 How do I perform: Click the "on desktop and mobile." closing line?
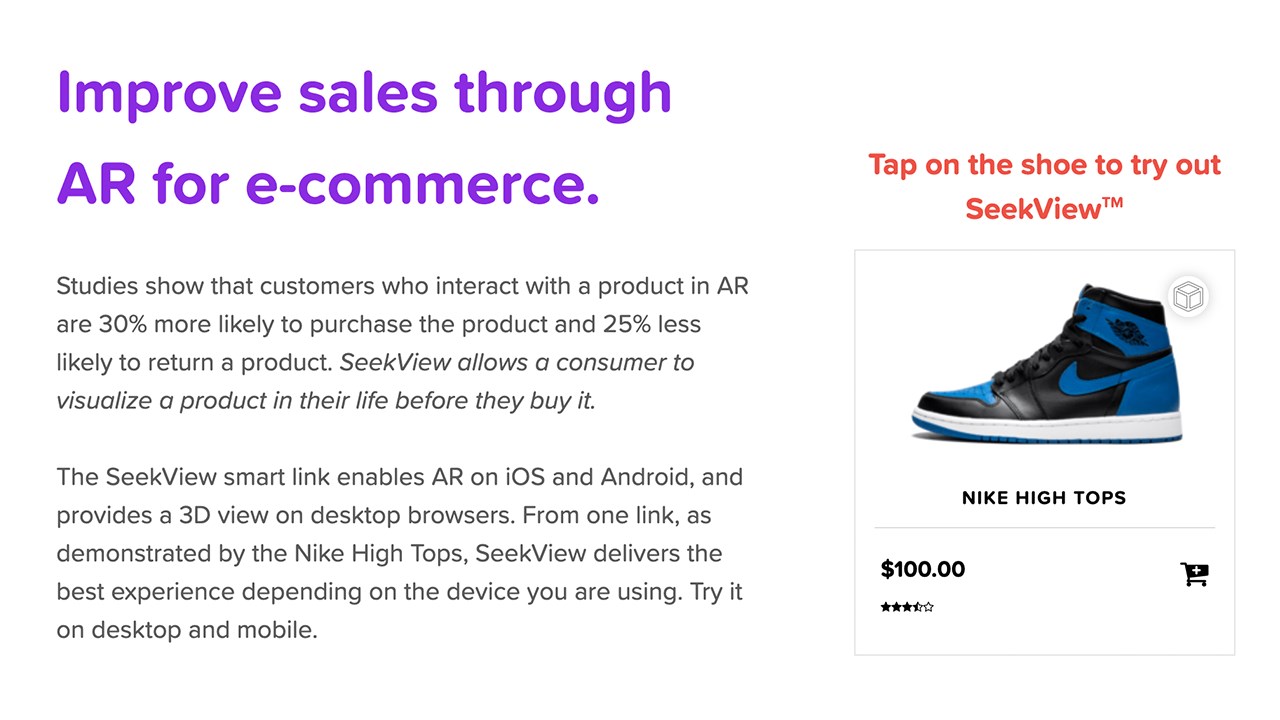[x=186, y=630]
